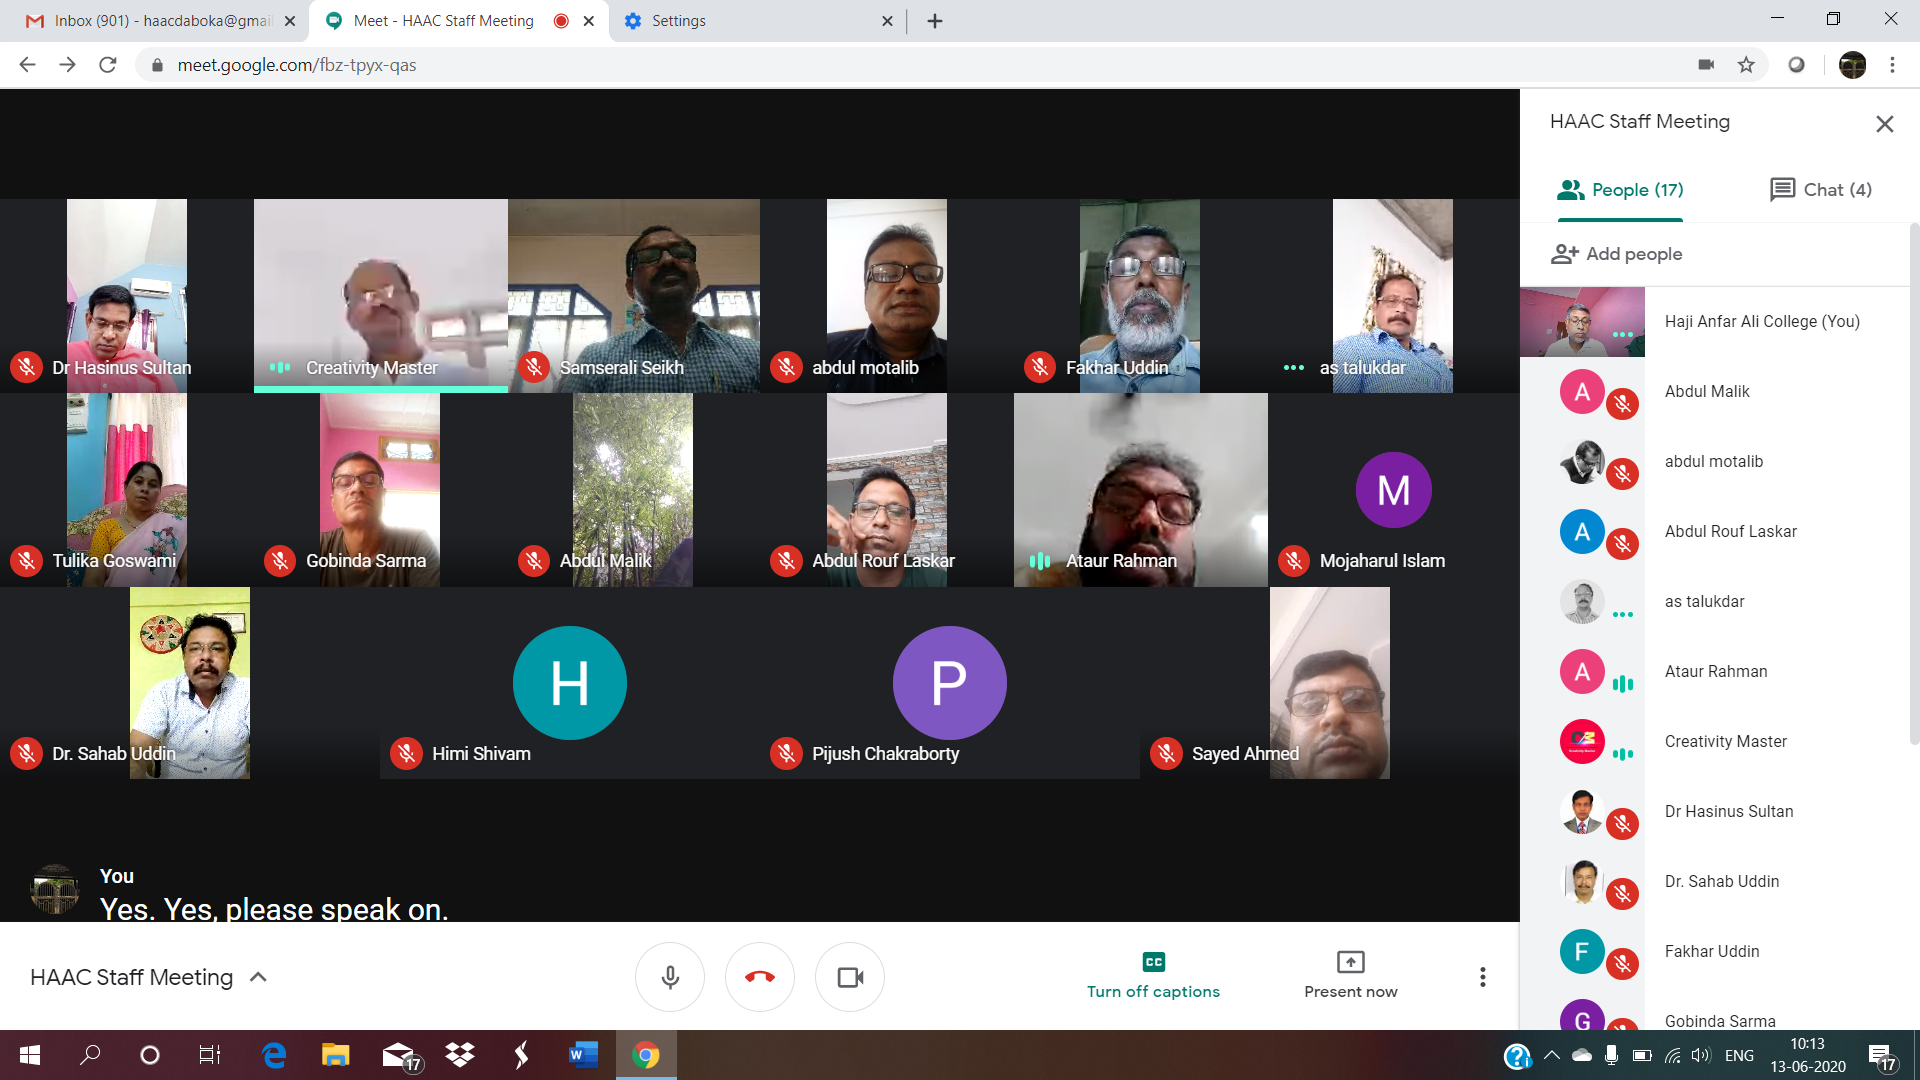Click Add people button

point(1617,254)
